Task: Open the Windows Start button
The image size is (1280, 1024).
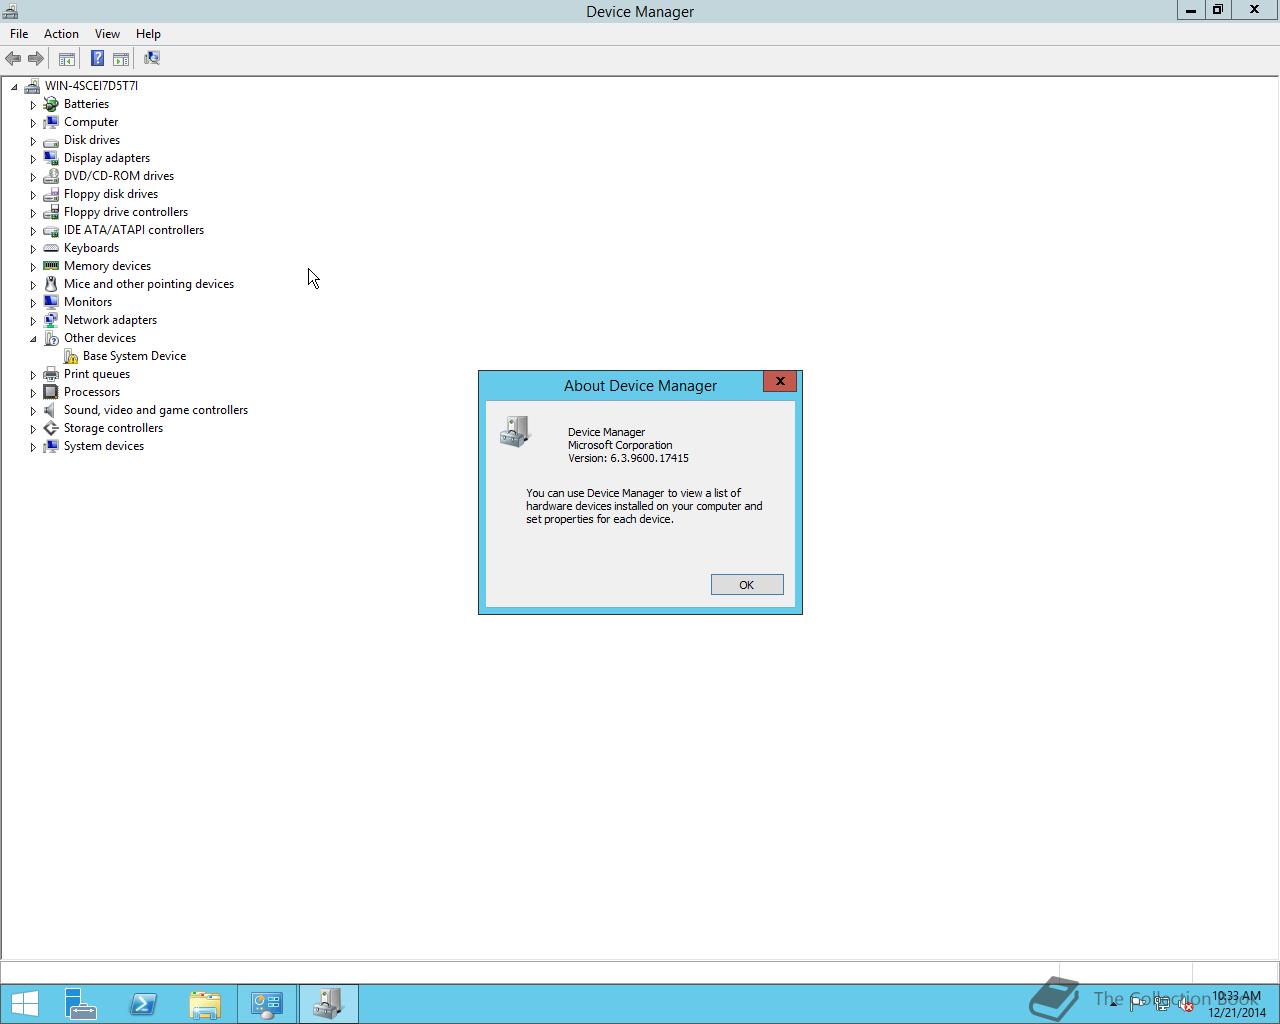Action: 24,1004
